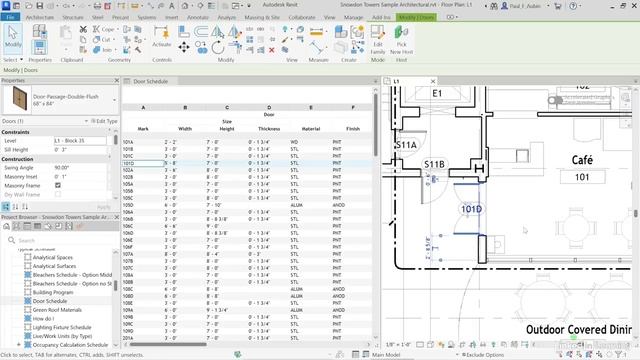Close the Project Browser panel
This screenshot has height=360, width=640.
(x=117, y=217)
